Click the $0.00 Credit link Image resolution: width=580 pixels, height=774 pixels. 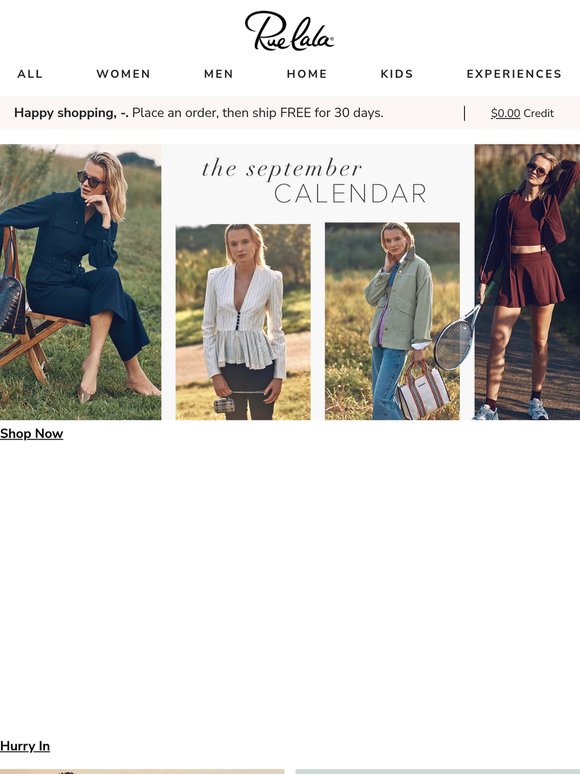click(x=522, y=113)
